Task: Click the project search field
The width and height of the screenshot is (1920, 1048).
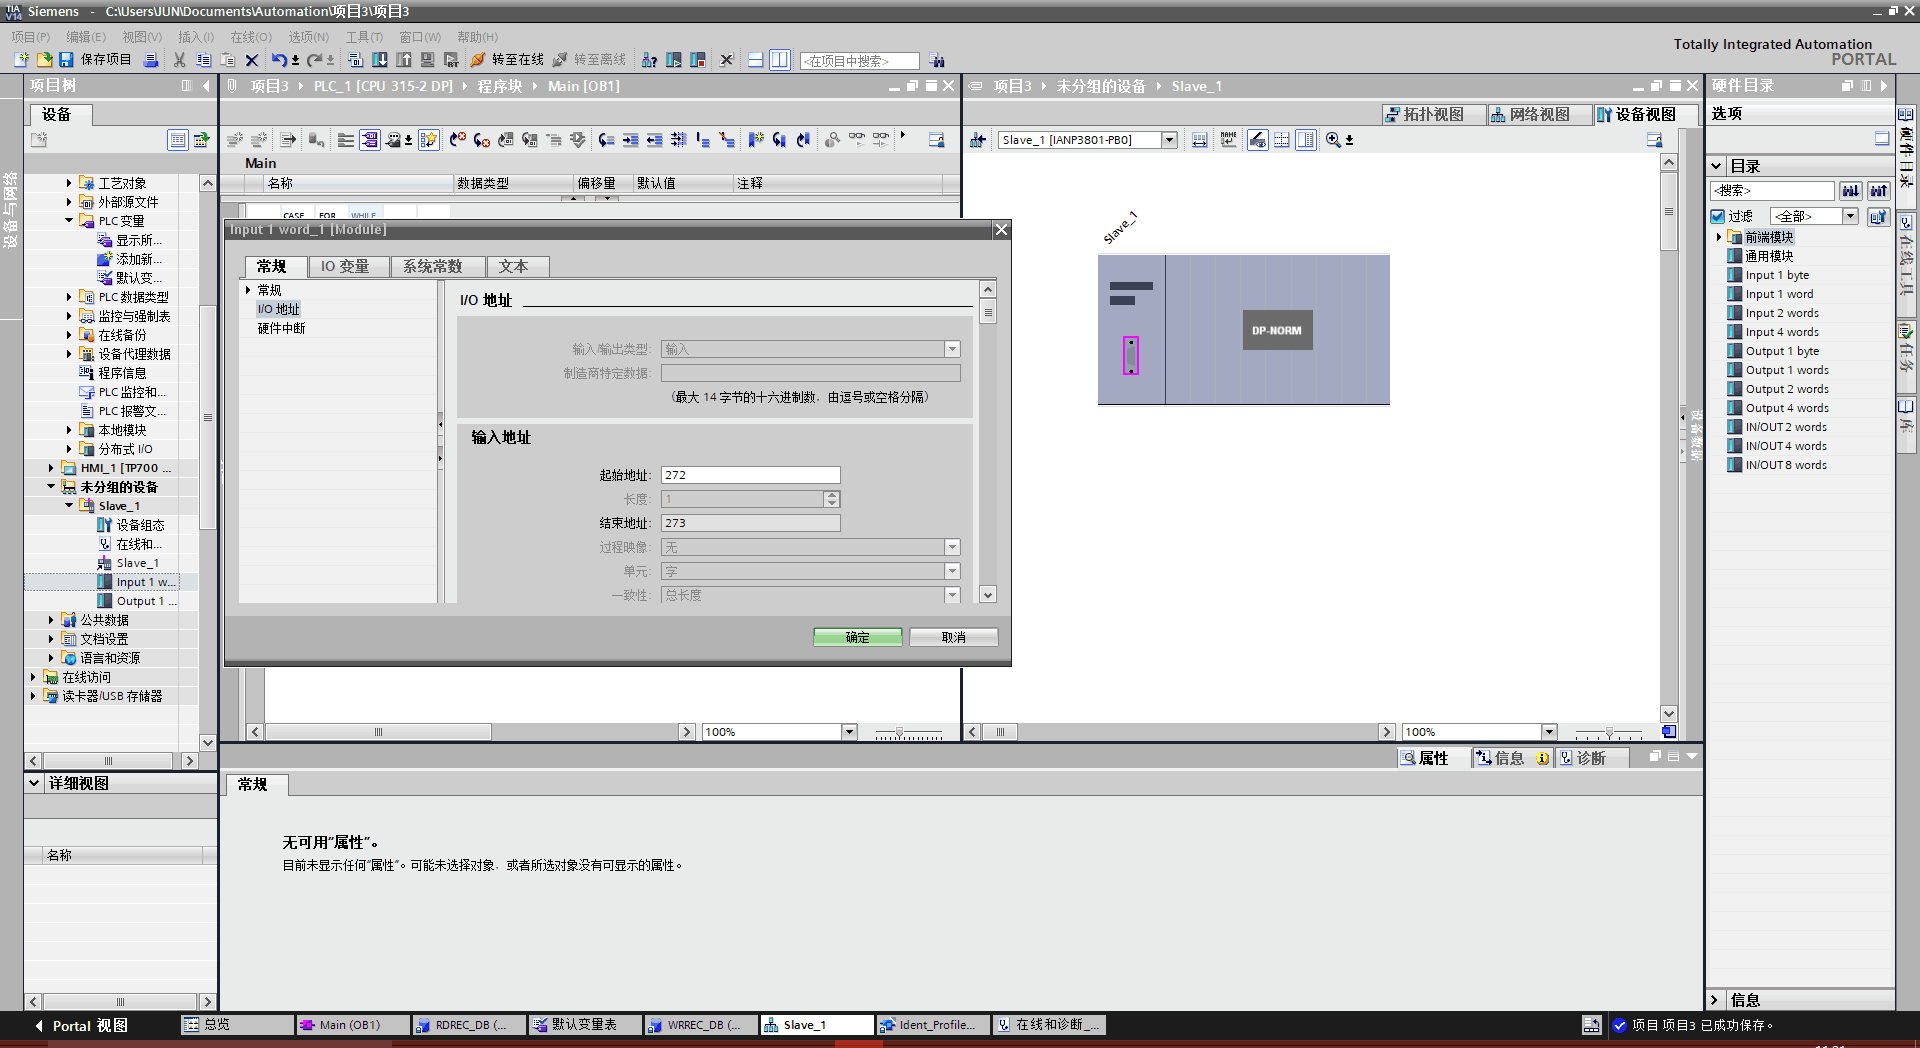Action: [x=859, y=61]
